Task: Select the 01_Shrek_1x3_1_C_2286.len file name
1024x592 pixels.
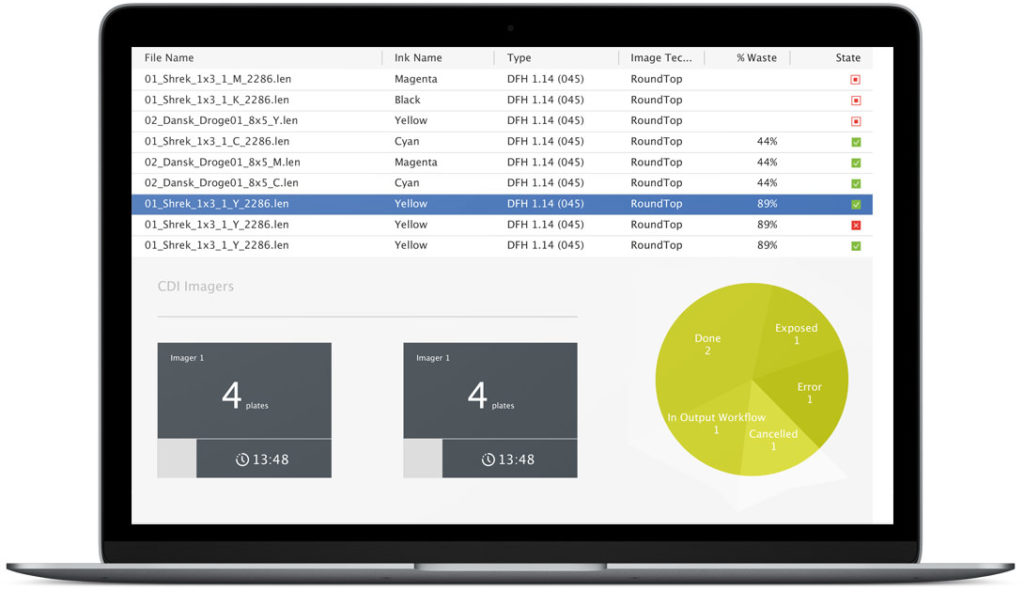Action: tap(216, 141)
